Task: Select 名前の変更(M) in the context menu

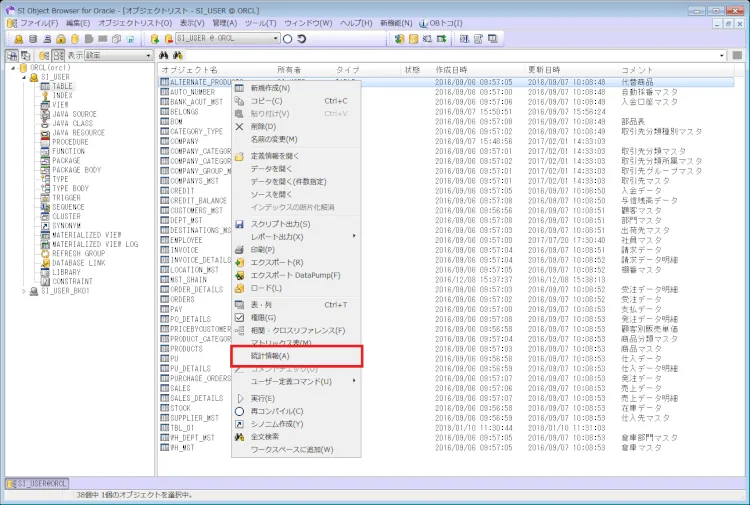Action: (x=296, y=139)
